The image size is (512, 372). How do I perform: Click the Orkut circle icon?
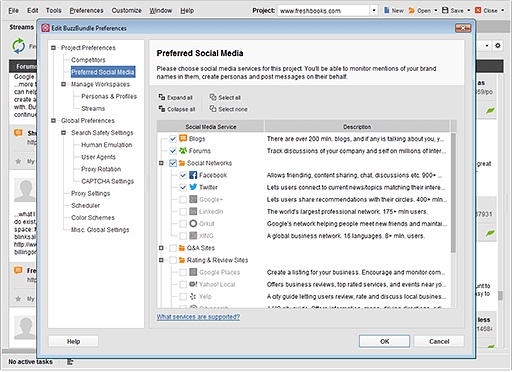[193, 223]
